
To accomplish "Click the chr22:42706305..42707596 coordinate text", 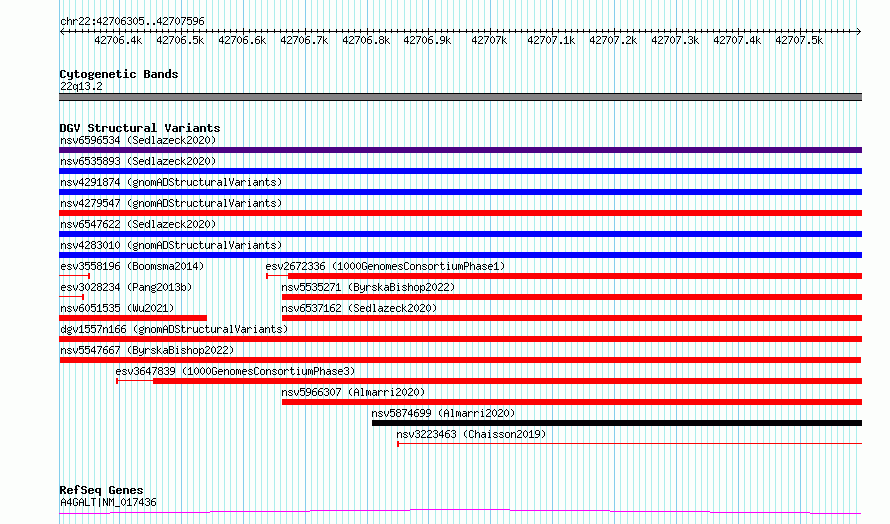I will click(132, 21).
